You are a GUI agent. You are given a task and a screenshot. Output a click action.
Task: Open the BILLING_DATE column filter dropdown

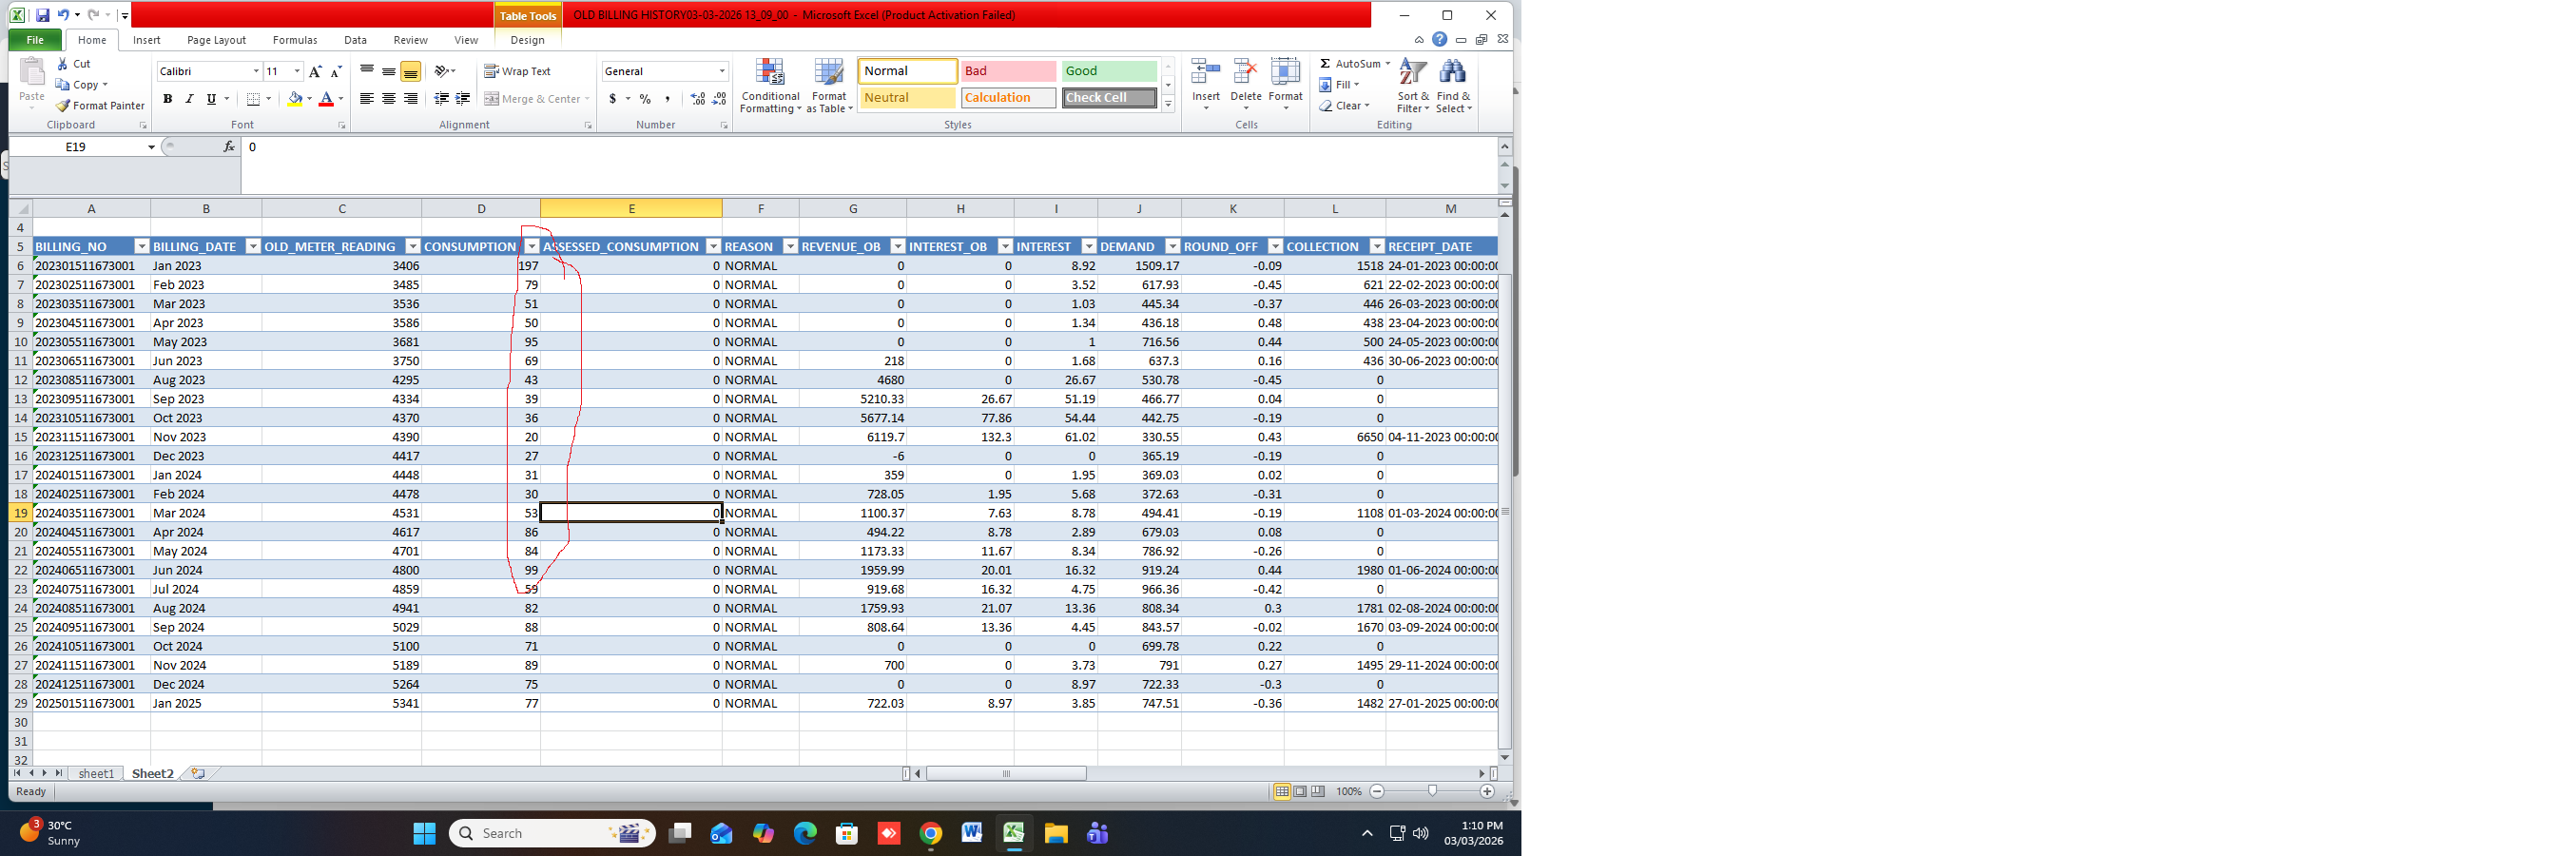coord(253,247)
